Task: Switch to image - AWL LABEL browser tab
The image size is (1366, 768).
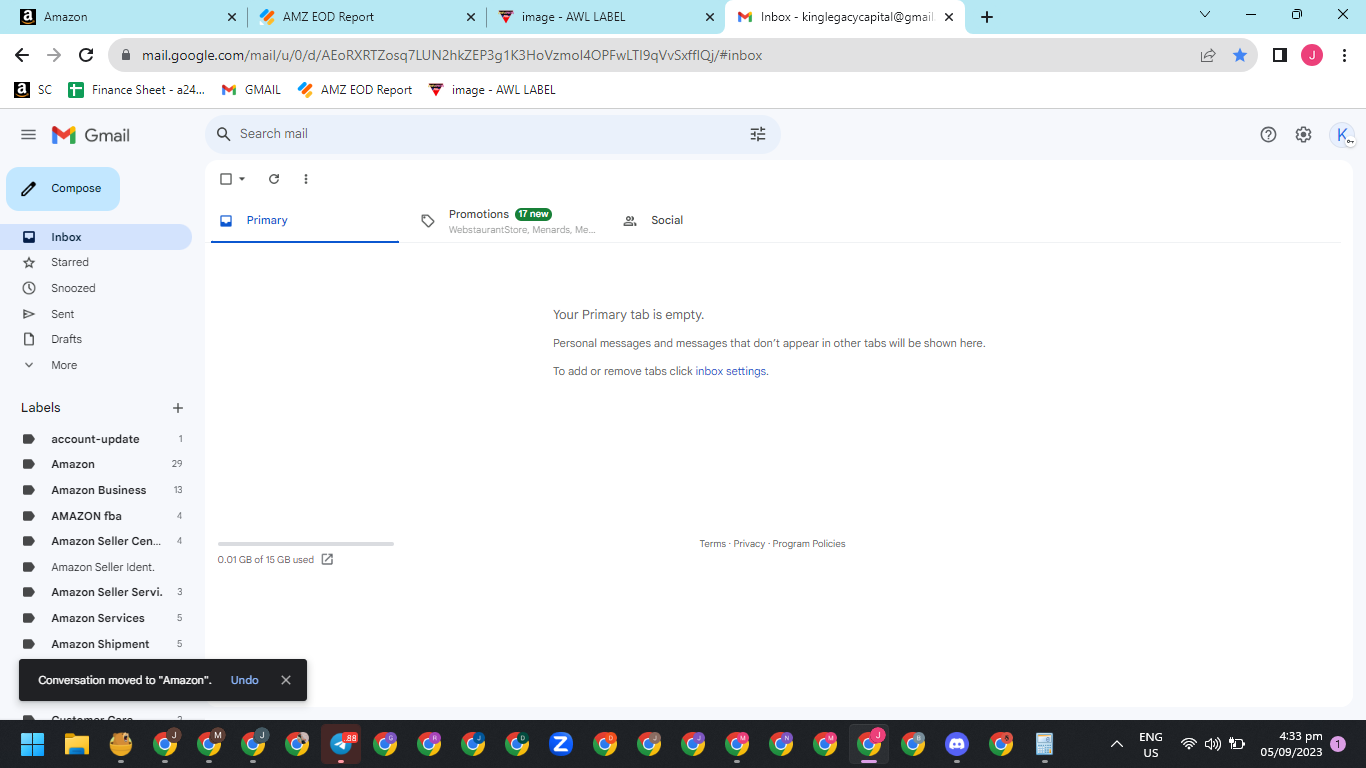Action: tap(604, 17)
